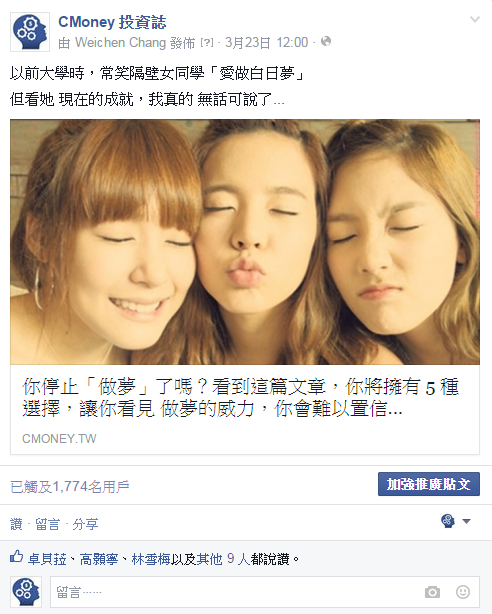This screenshot has height=614, width=492.
Task: Open the three girls article image
Action: [x=245, y=242]
